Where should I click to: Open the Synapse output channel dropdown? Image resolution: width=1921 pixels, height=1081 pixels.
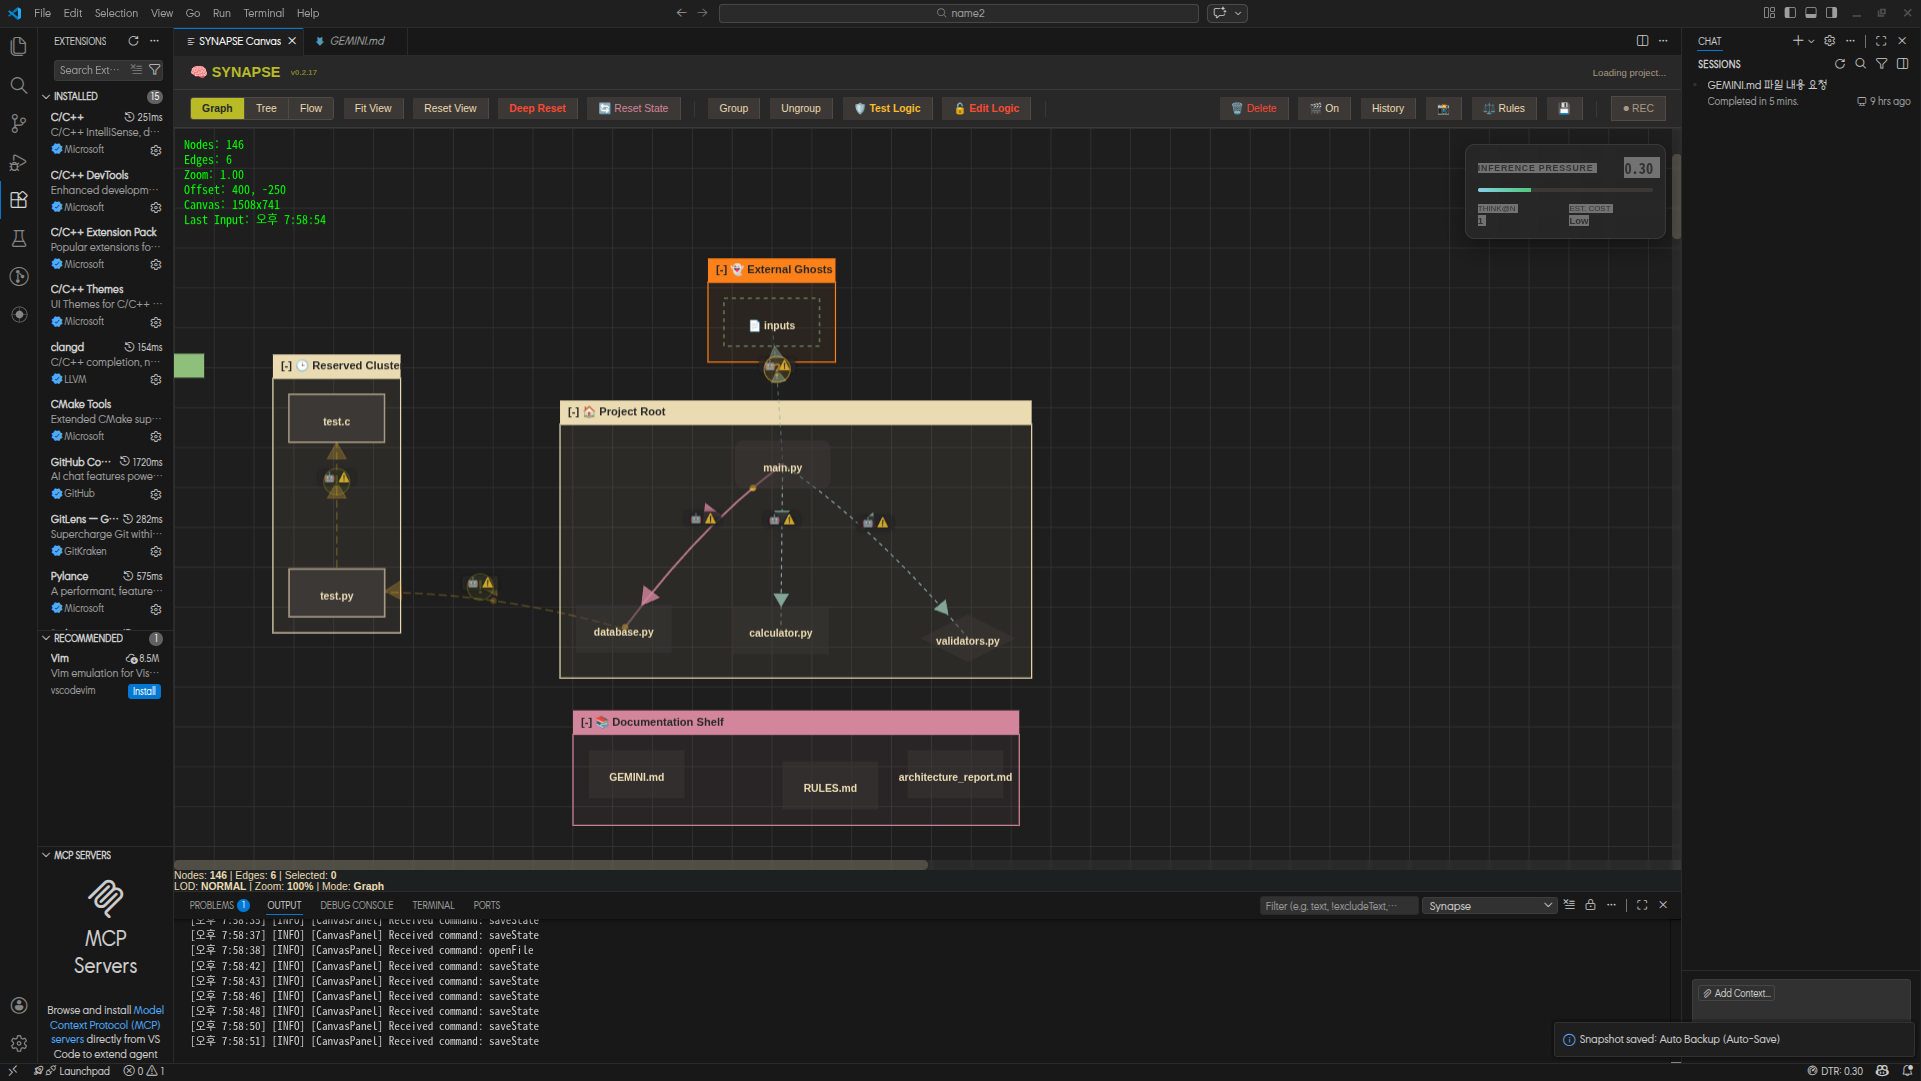[x=1489, y=906]
